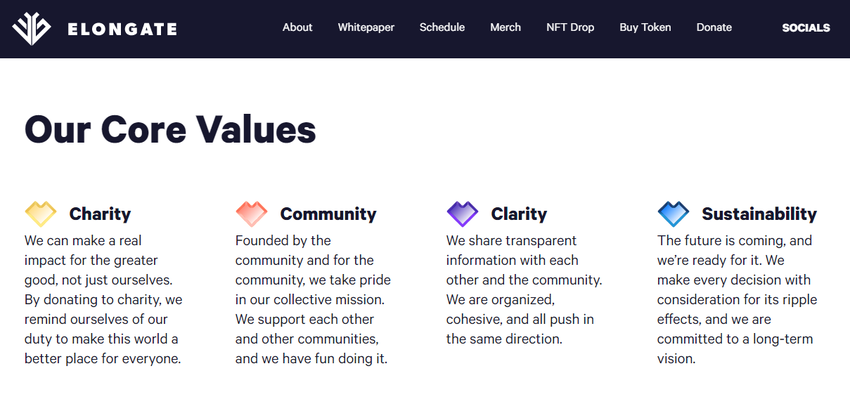850x404 pixels.
Task: Click the Donate nav link
Action: pyautogui.click(x=714, y=28)
